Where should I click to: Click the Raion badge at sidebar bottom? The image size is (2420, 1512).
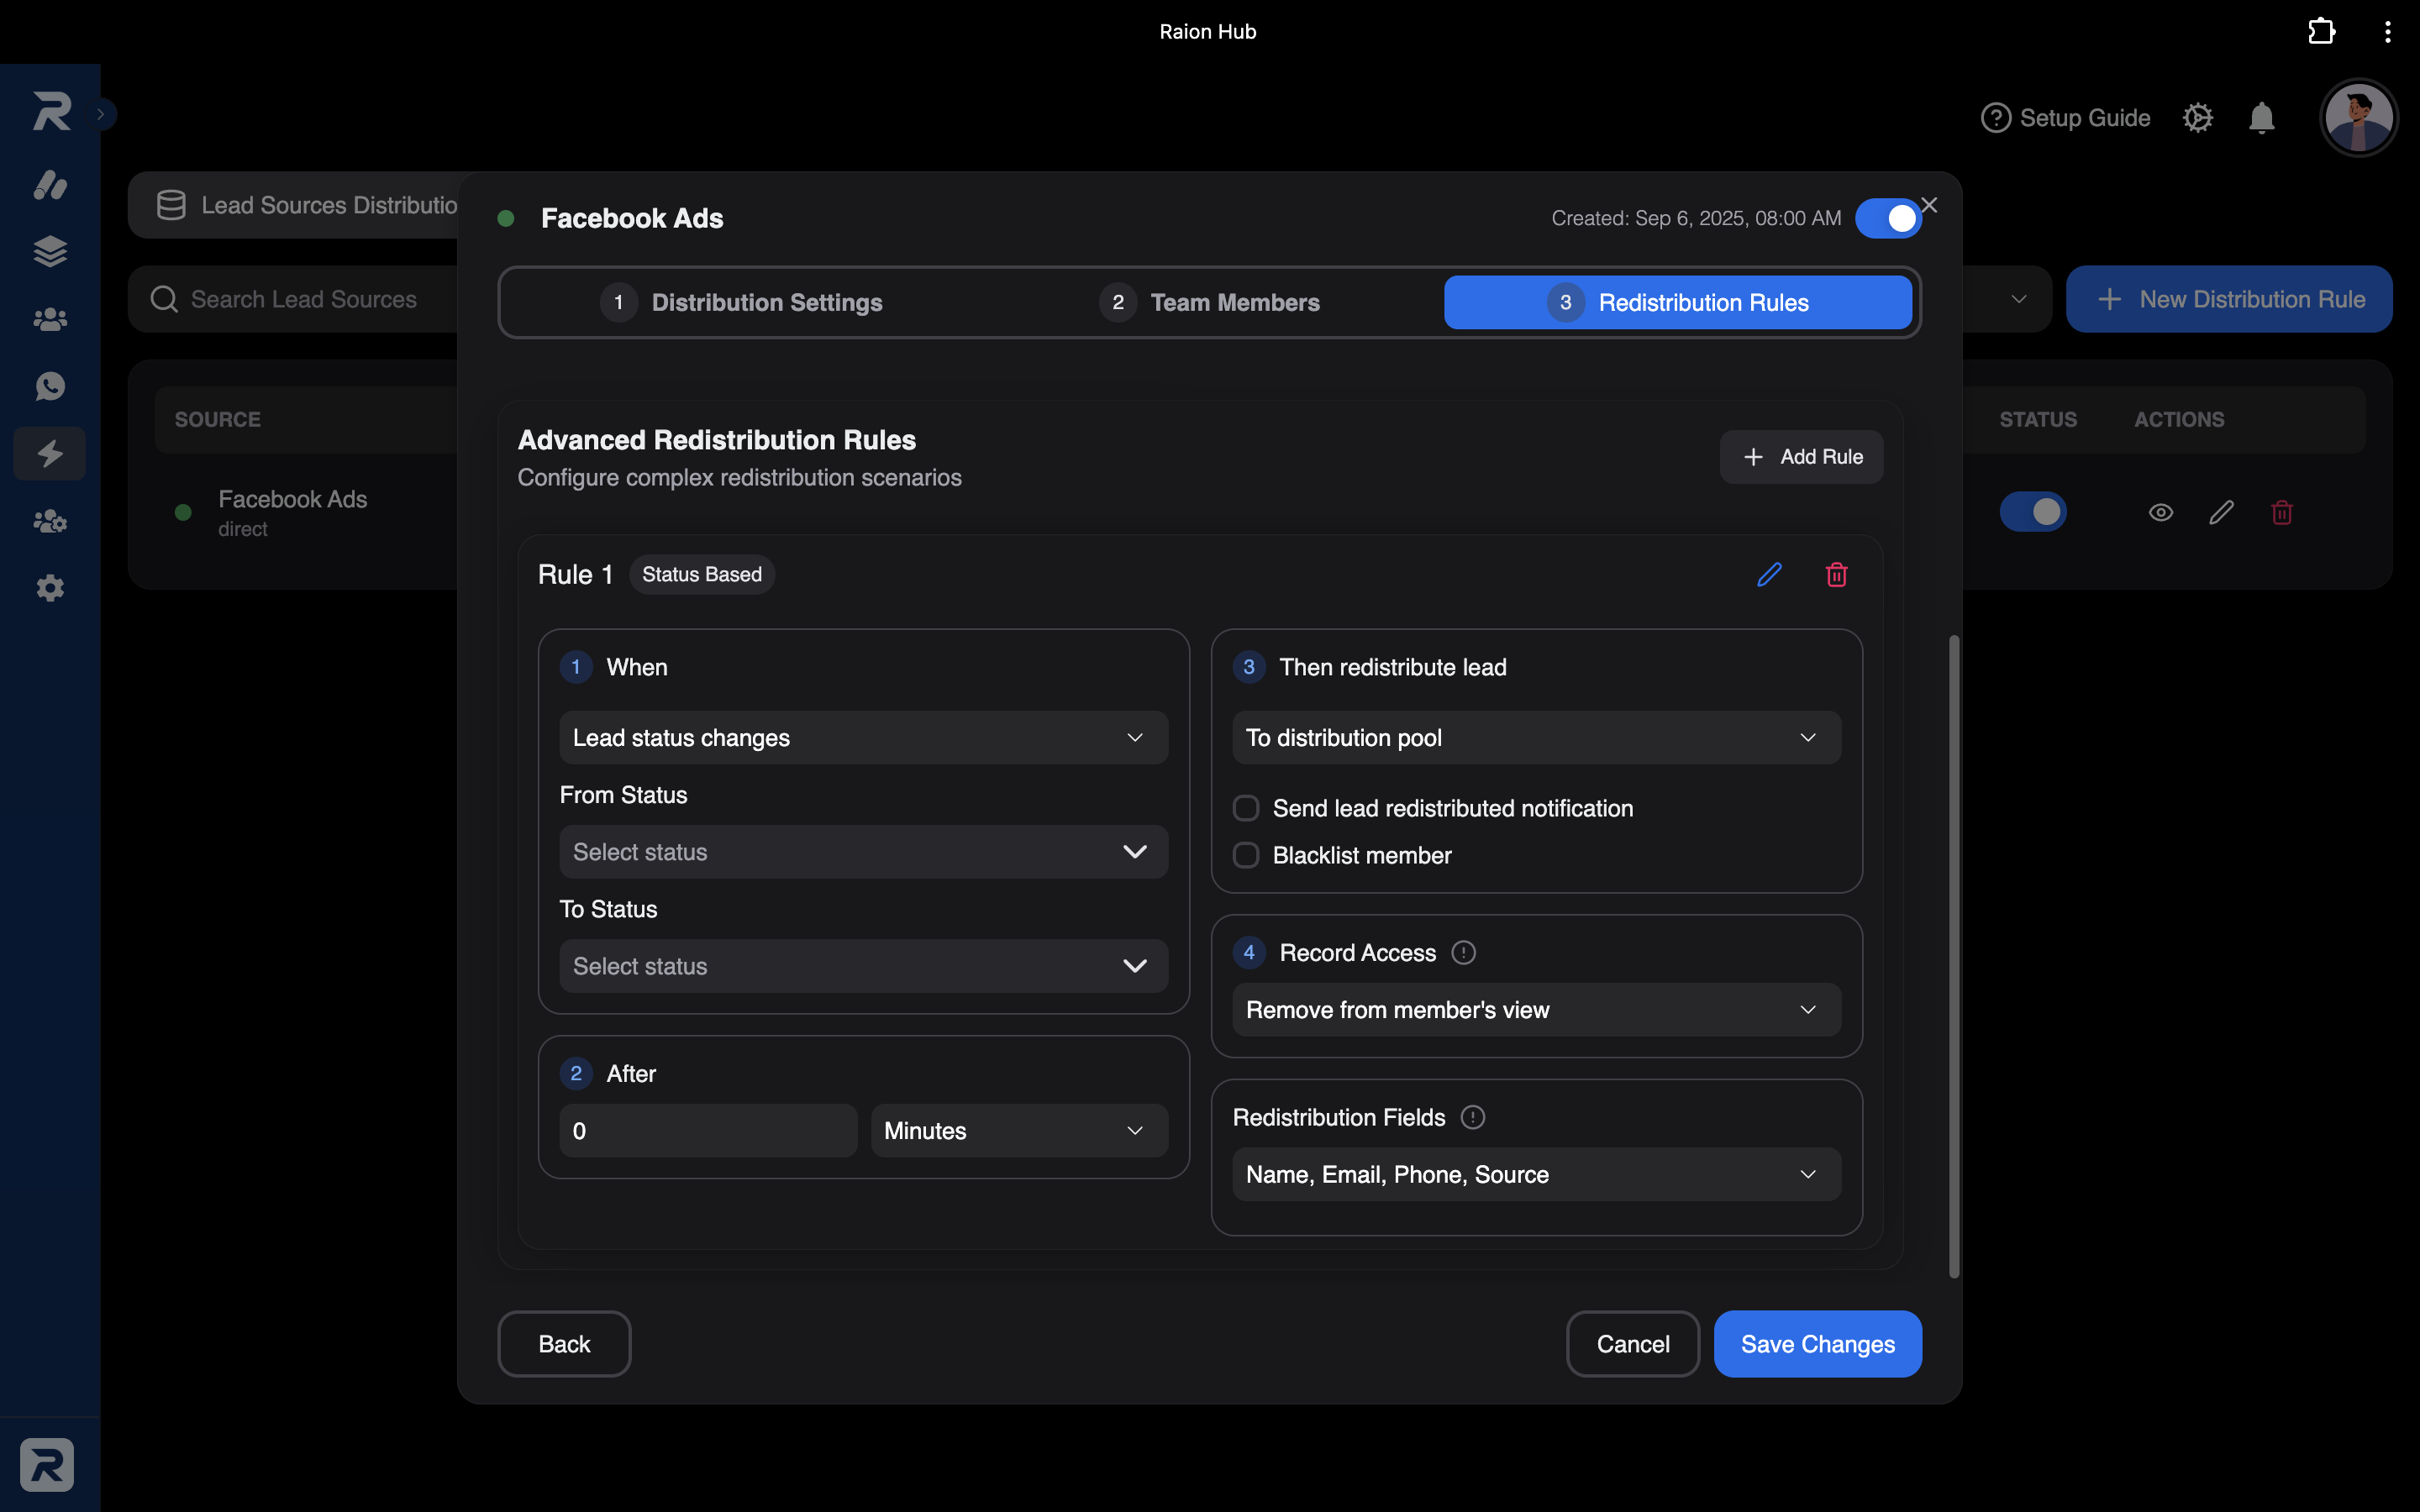pyautogui.click(x=47, y=1464)
